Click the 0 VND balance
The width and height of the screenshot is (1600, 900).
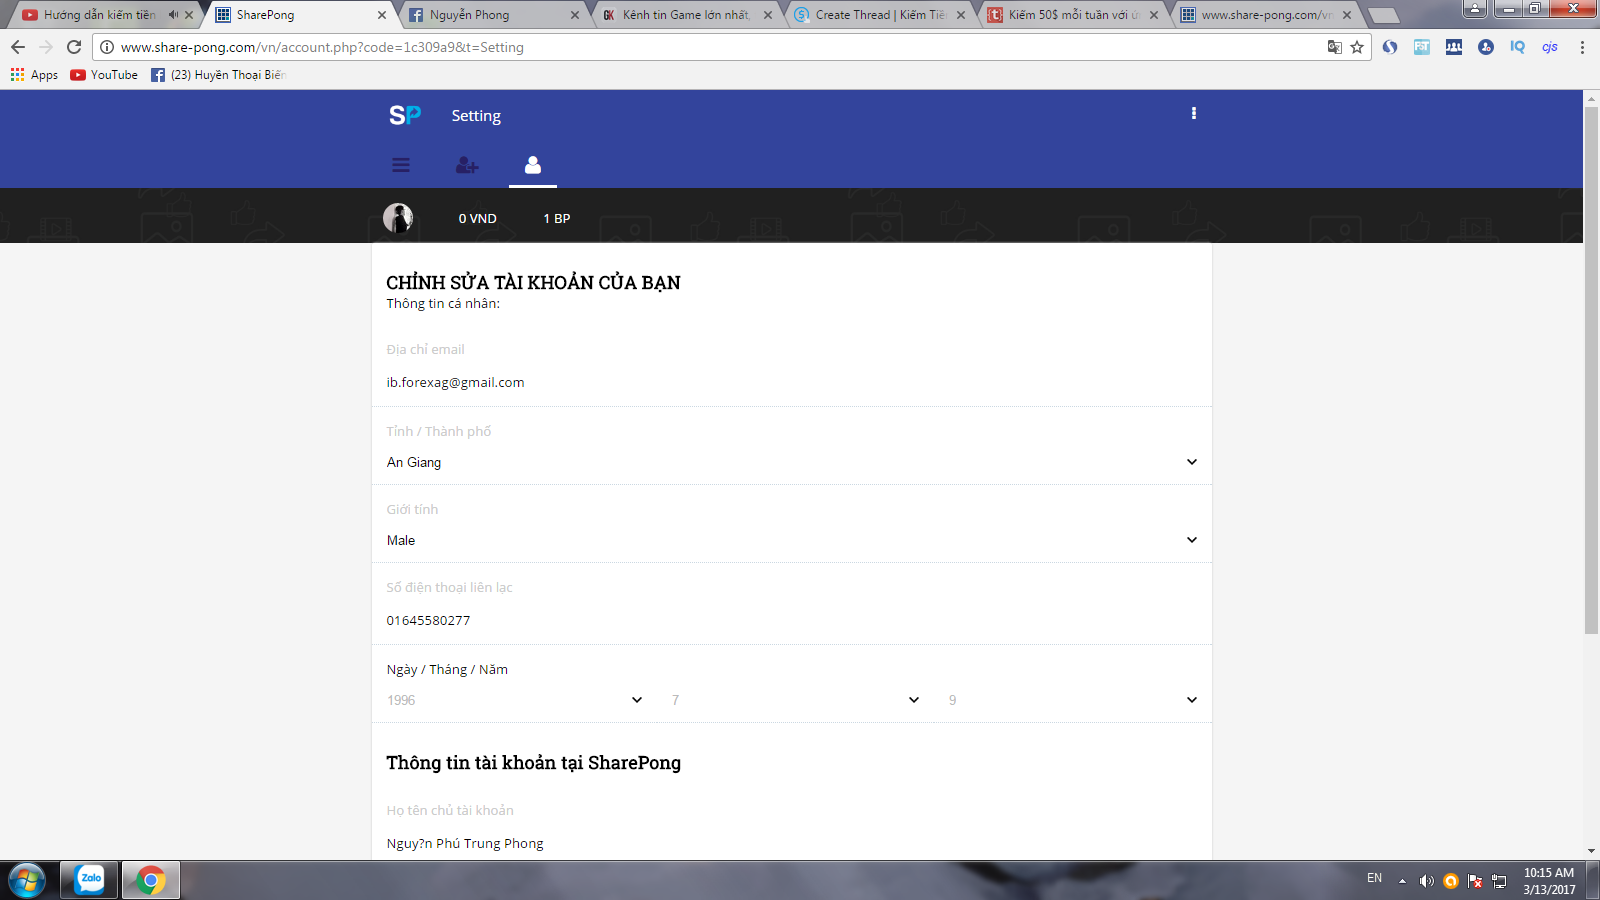[x=477, y=218]
